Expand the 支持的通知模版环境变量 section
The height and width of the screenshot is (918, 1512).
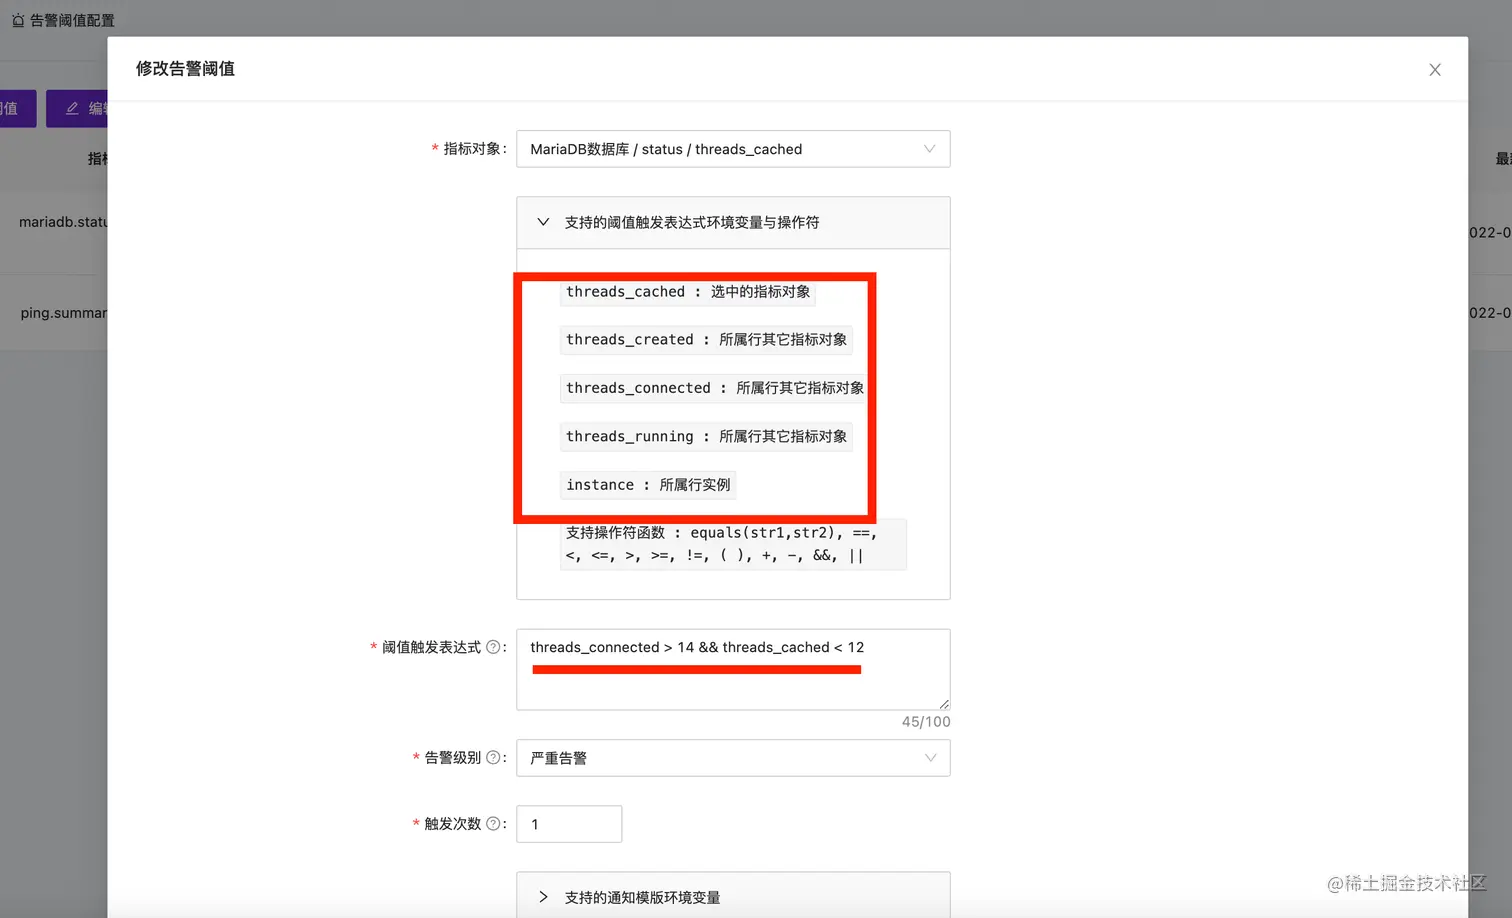pos(543,897)
